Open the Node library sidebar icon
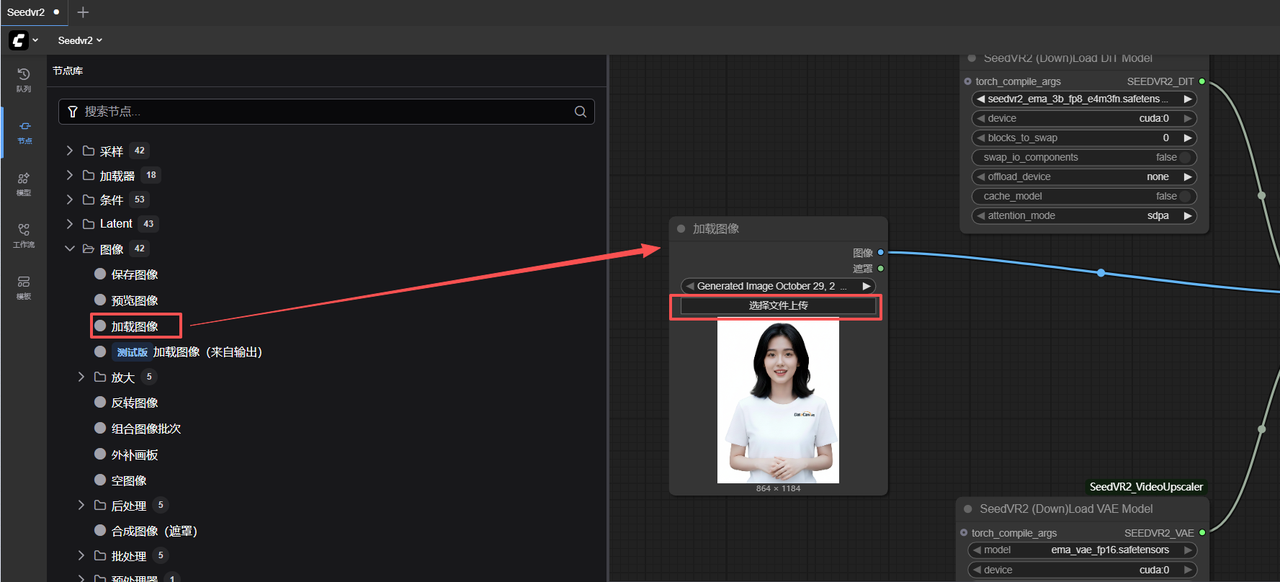 (x=23, y=131)
